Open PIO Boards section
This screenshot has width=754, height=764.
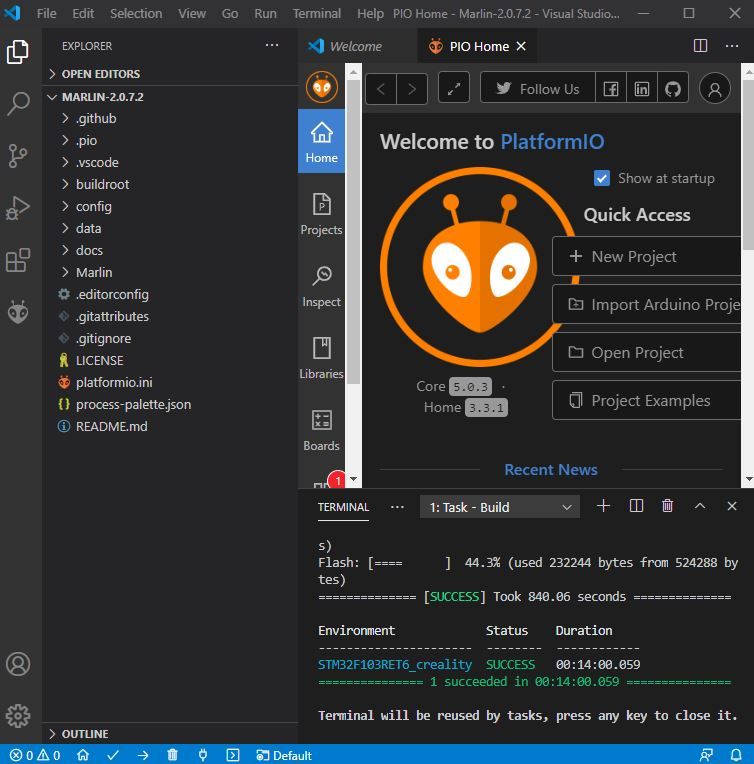tap(321, 431)
